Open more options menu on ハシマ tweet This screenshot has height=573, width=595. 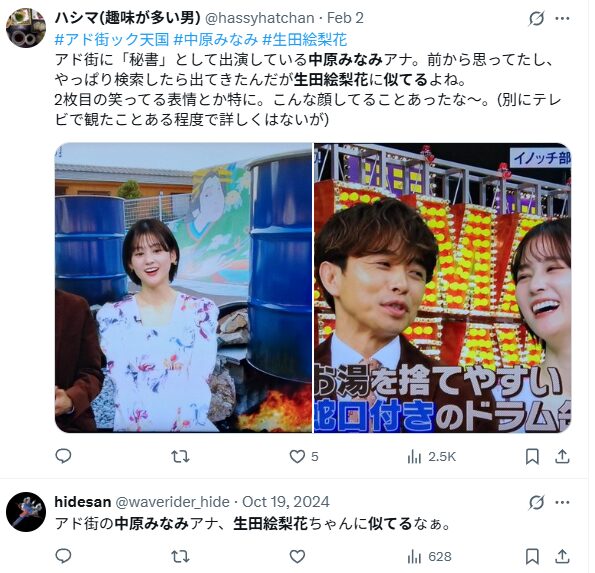click(x=562, y=19)
